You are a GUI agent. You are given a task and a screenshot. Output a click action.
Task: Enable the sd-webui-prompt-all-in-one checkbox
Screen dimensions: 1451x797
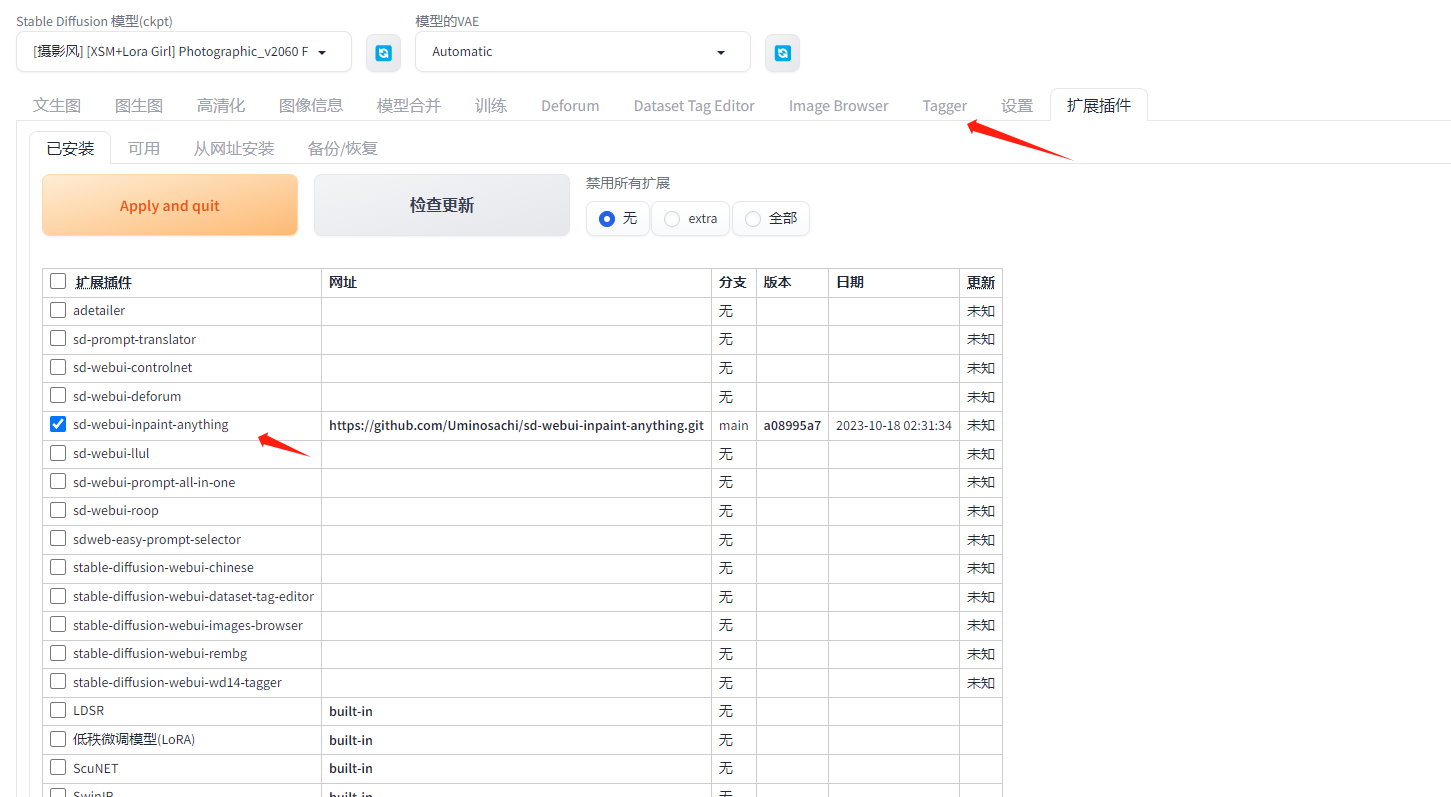pos(58,482)
